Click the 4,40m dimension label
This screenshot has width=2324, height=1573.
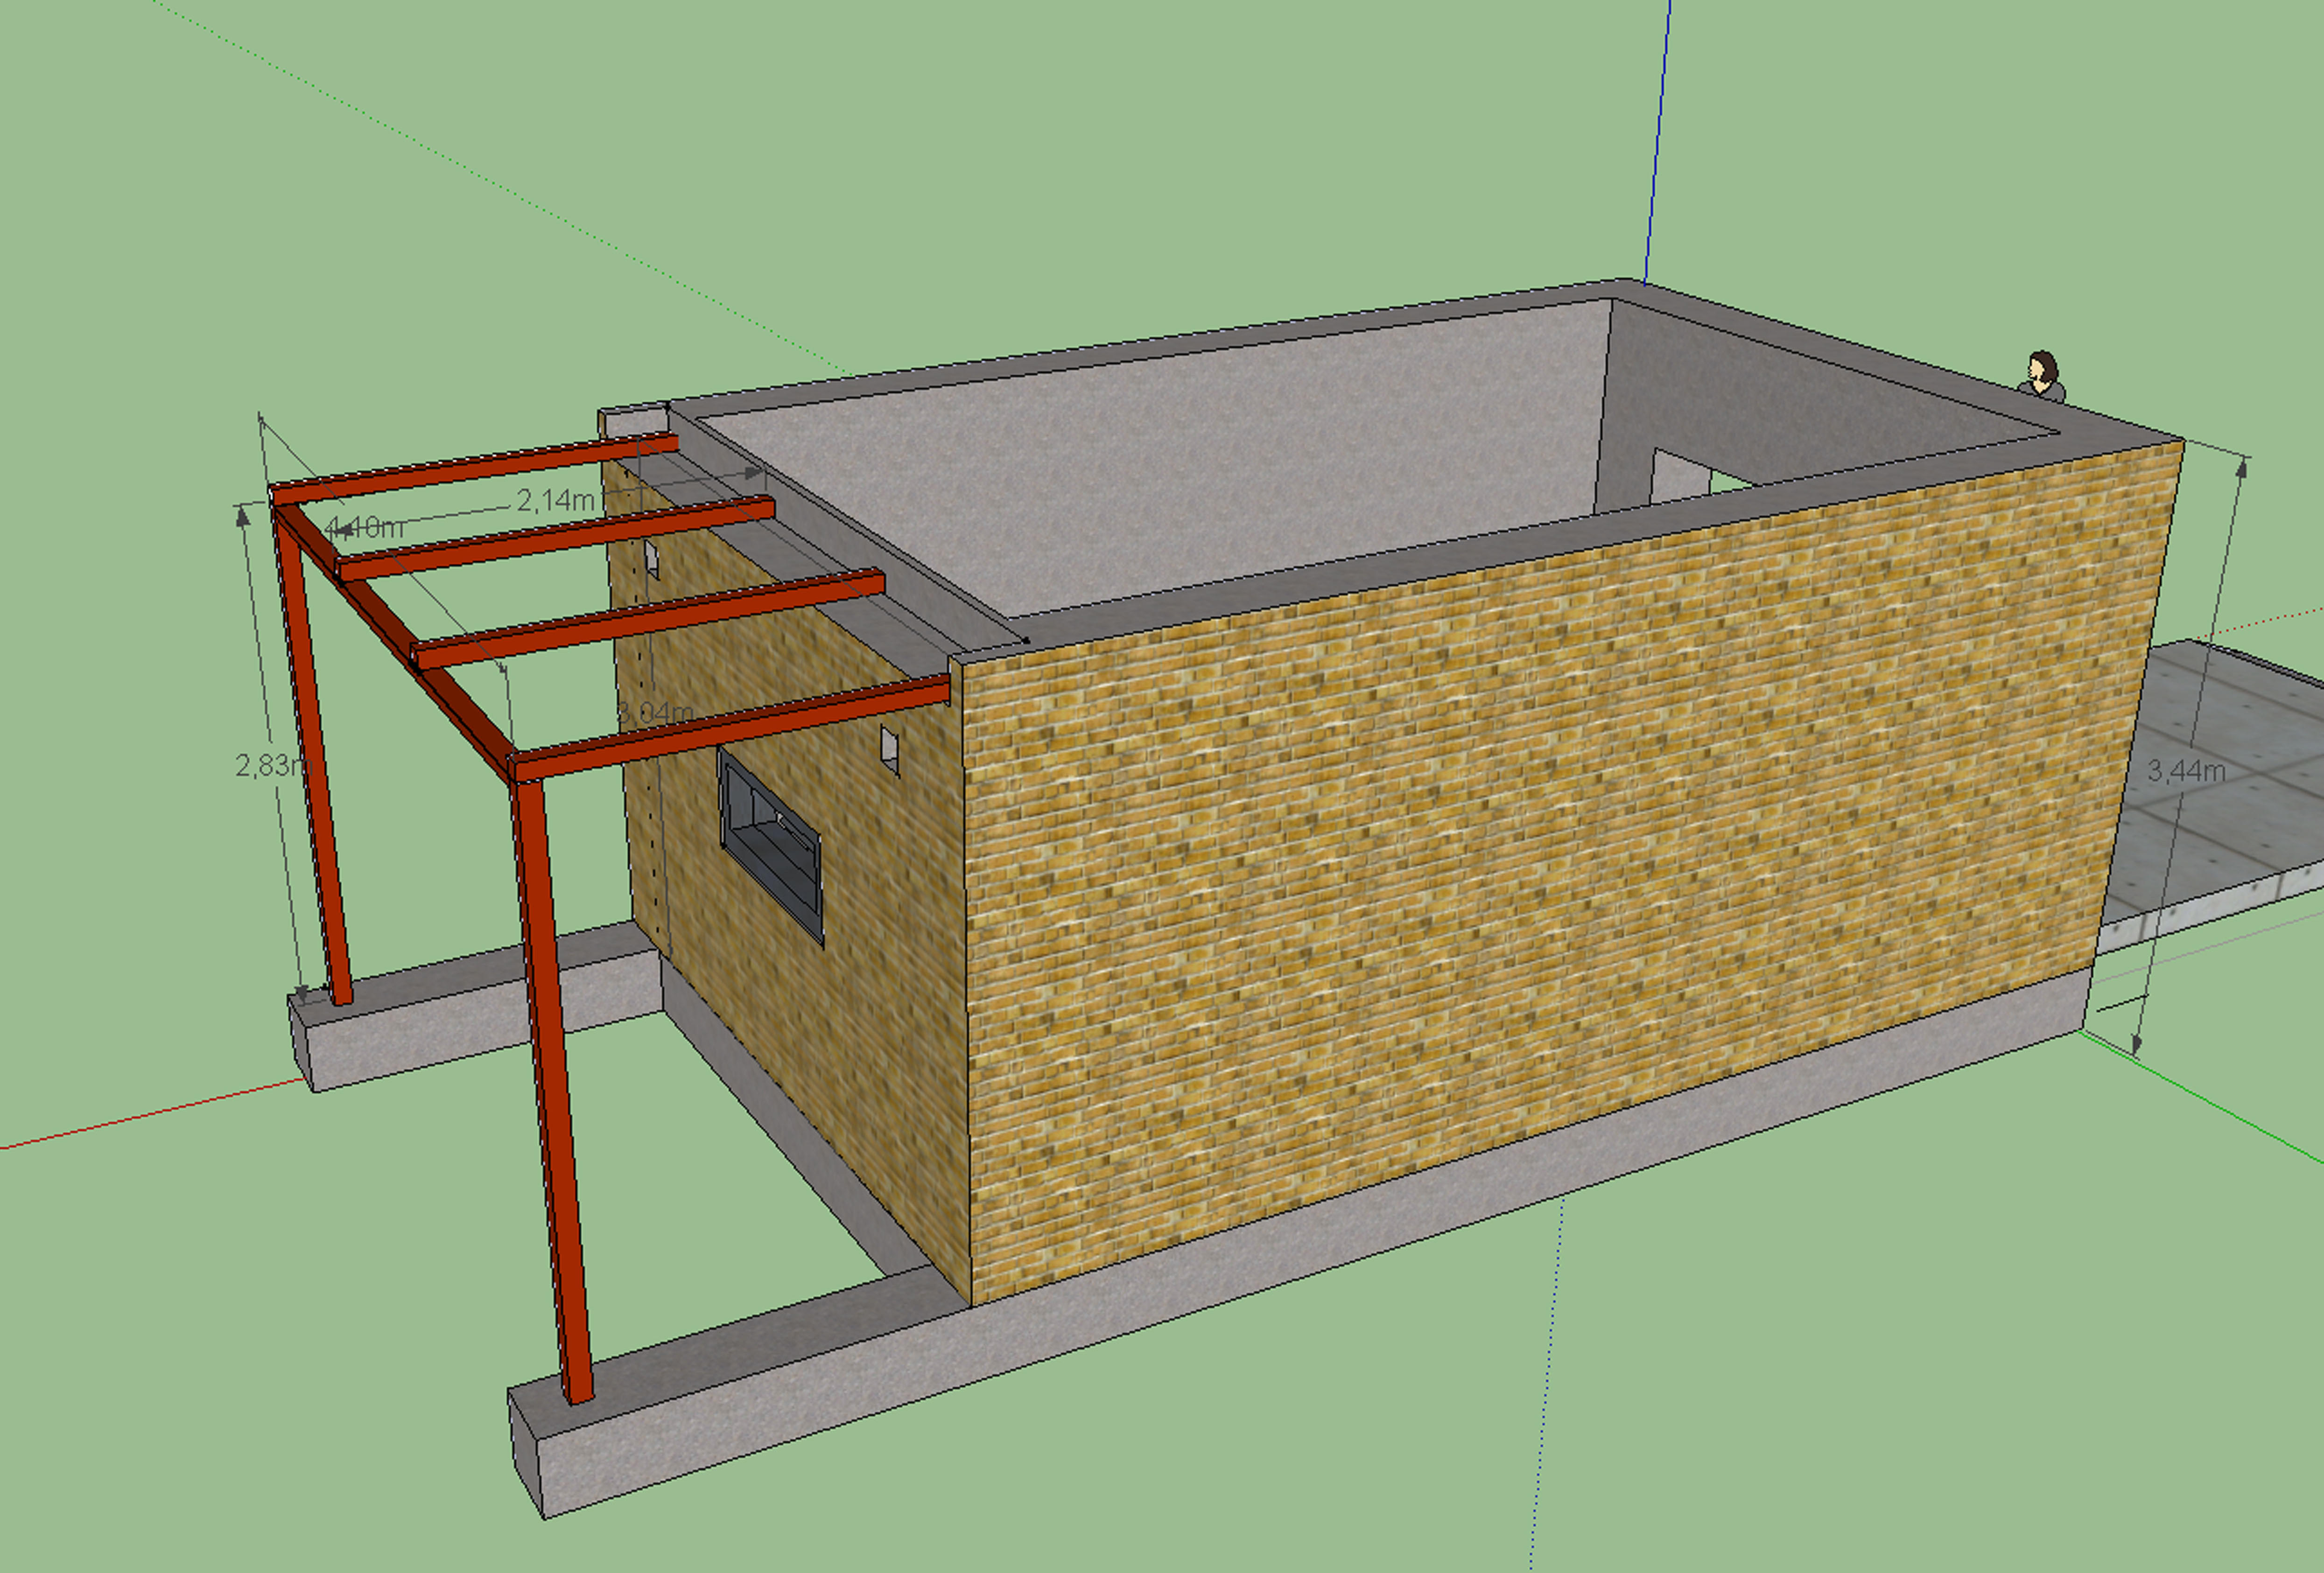364,526
